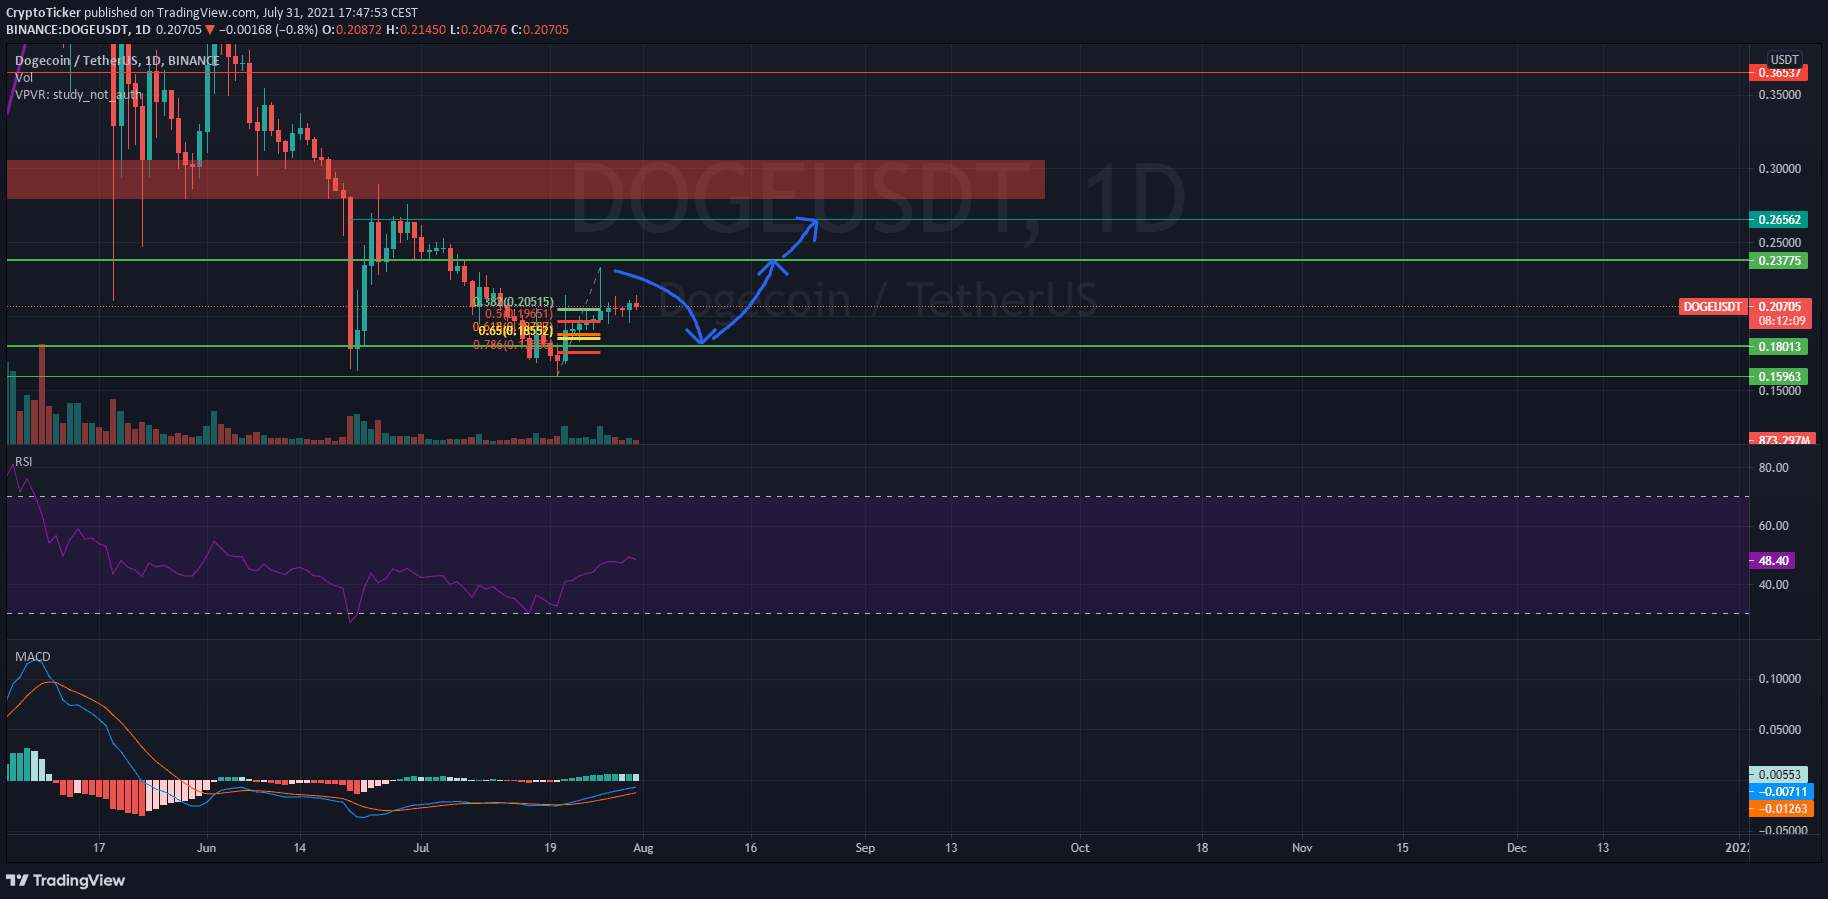1828x899 pixels.
Task: Click the red 873.297M volume tag
Action: pos(1781,440)
